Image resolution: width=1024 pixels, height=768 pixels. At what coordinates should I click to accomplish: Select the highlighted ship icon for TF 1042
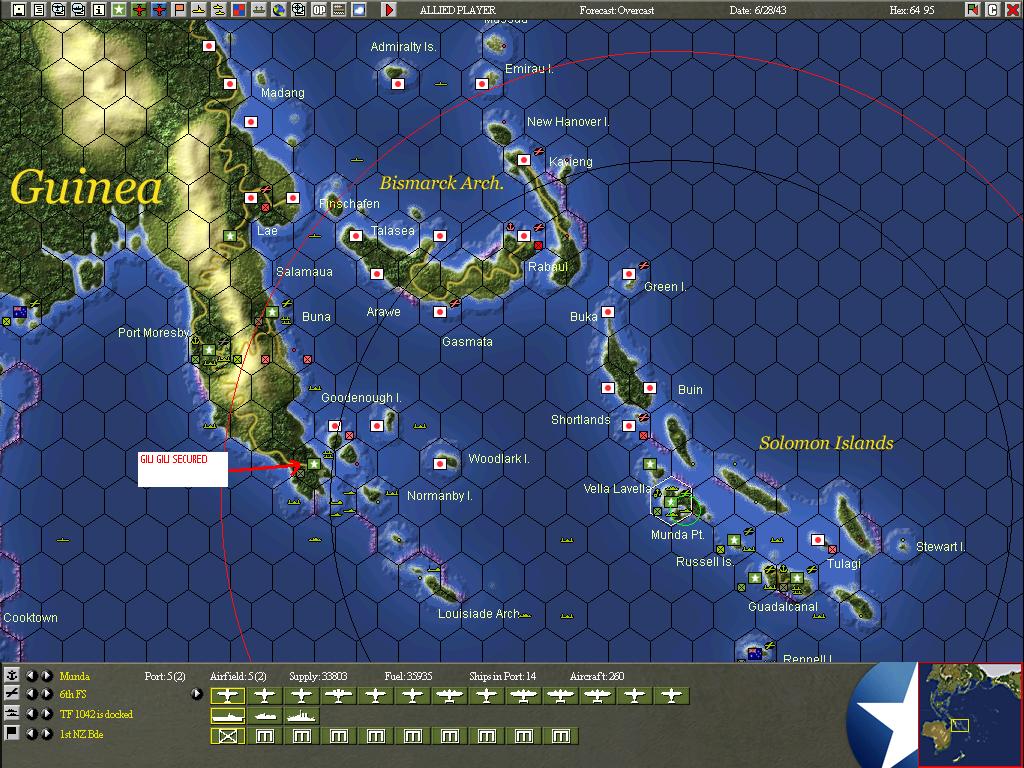(x=228, y=716)
